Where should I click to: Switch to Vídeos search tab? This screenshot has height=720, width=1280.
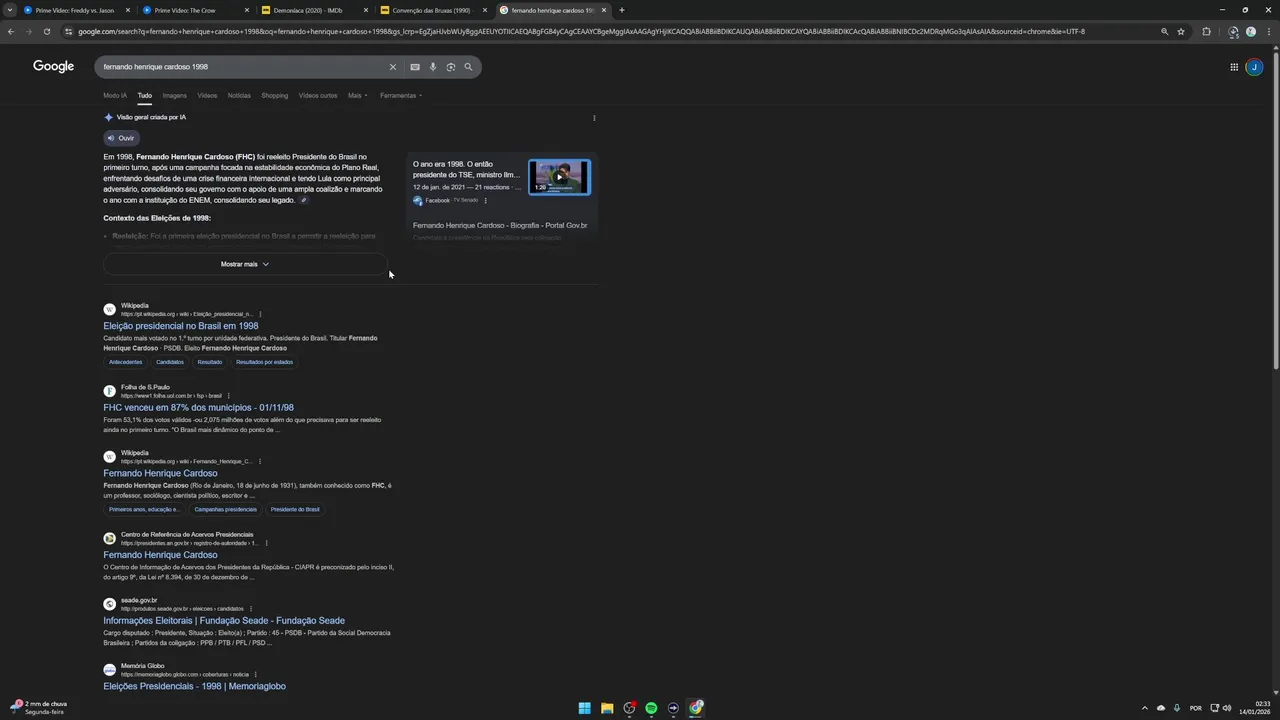(x=207, y=96)
